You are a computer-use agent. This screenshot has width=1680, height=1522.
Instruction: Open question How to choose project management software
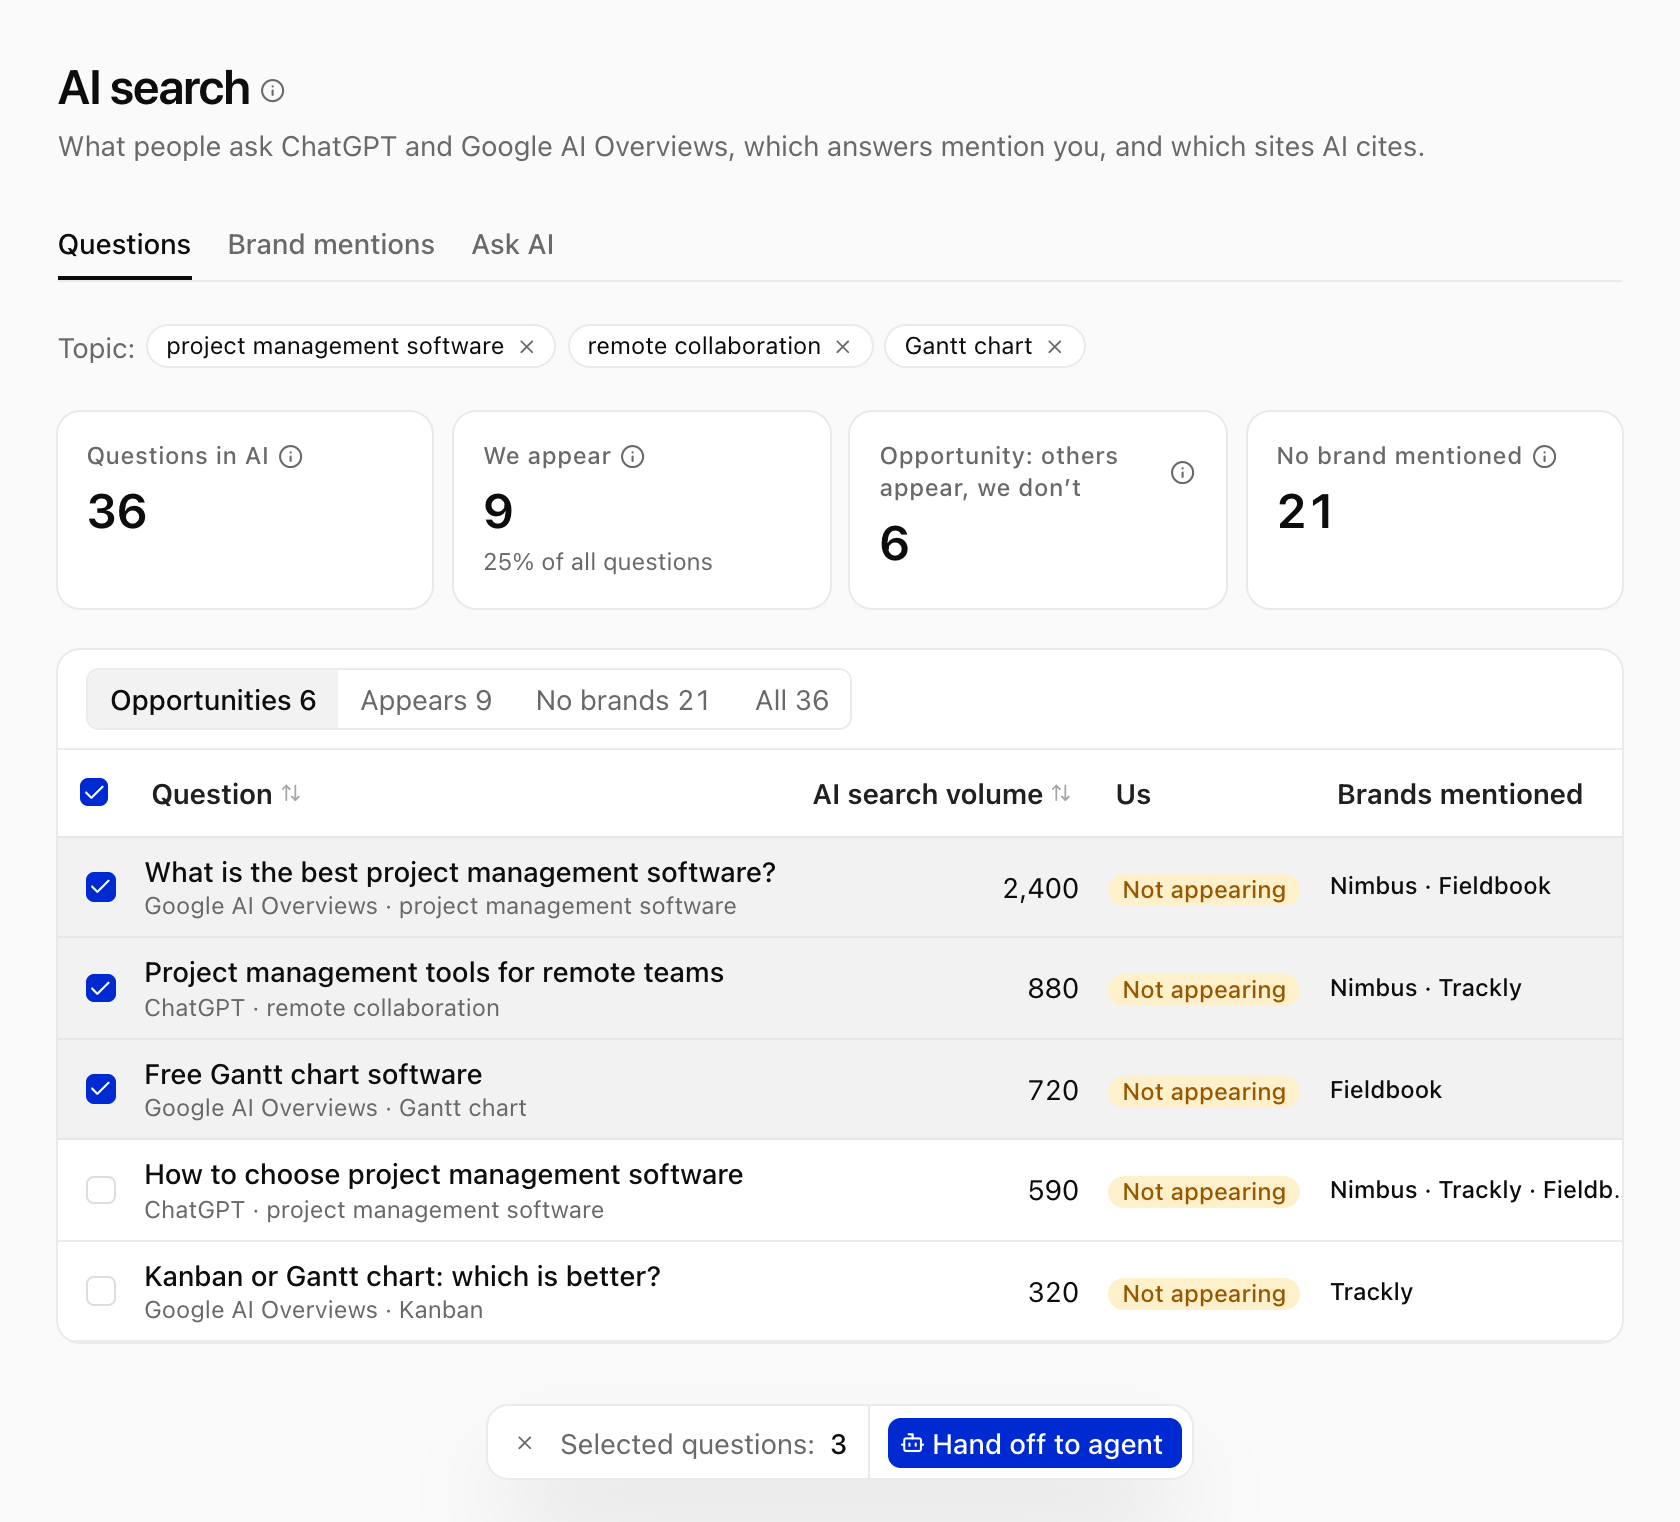(444, 1175)
